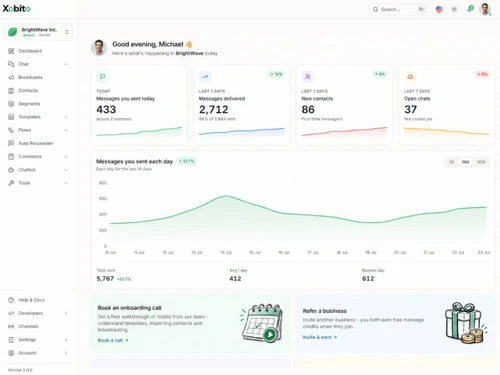Click the red percentage badge on Open chats
Image resolution: width=500 pixels, height=375 pixels.
(482, 74)
